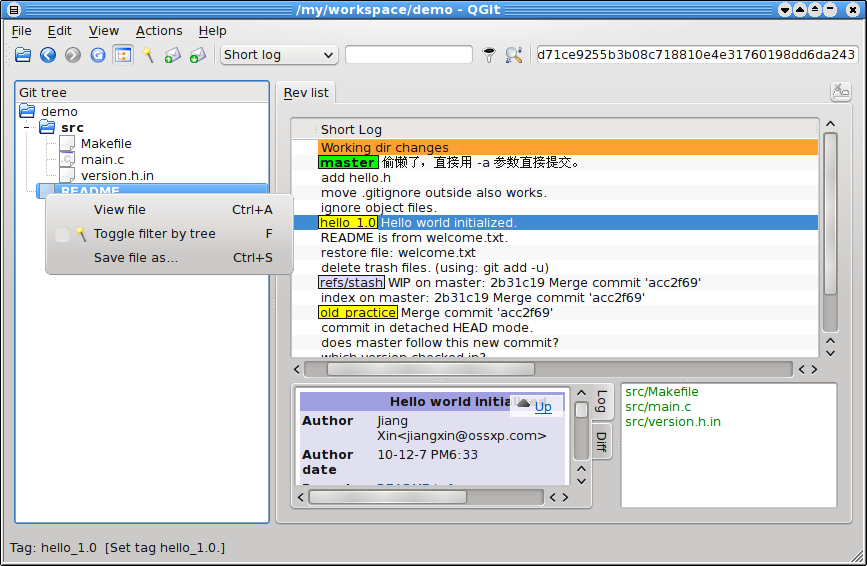This screenshot has height=566, width=867.
Task: Open the Help menu
Action: click(x=212, y=31)
